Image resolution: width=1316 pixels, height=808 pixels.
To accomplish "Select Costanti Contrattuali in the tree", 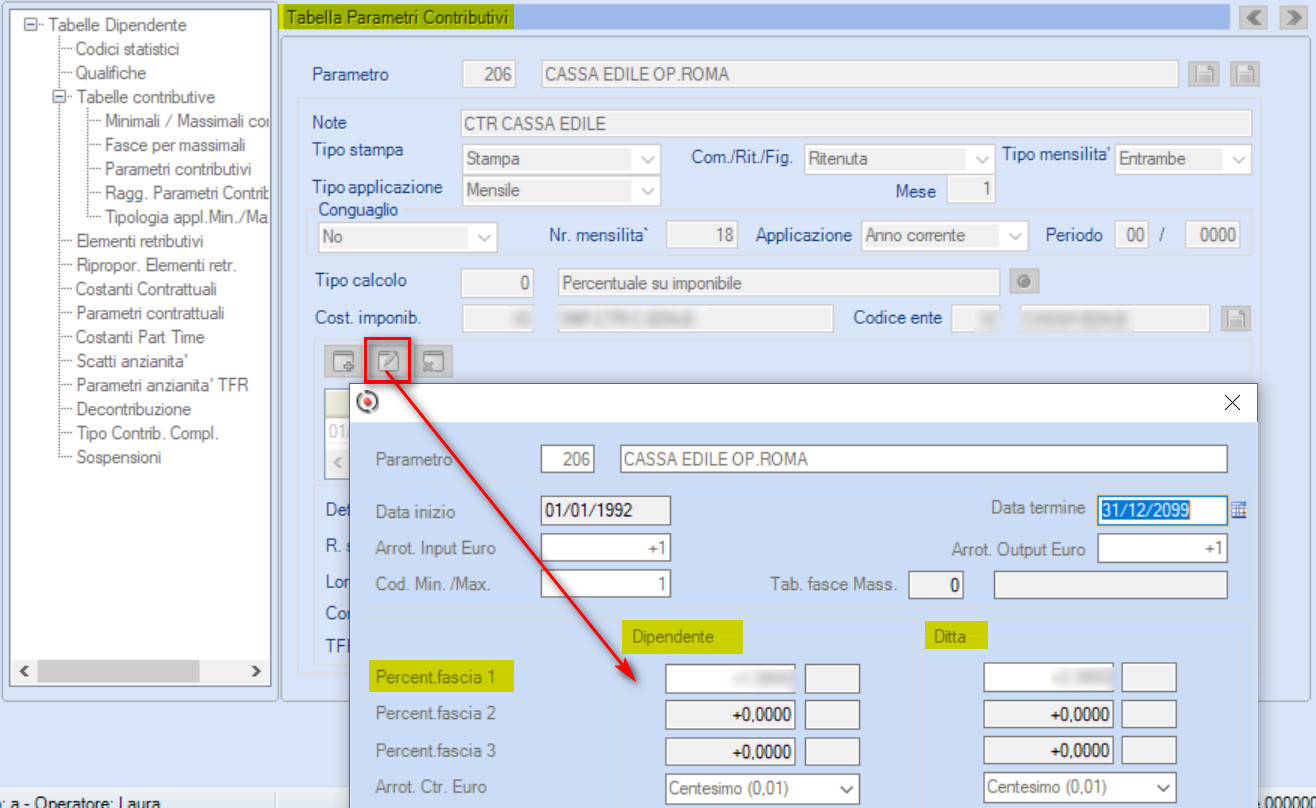I will [146, 289].
